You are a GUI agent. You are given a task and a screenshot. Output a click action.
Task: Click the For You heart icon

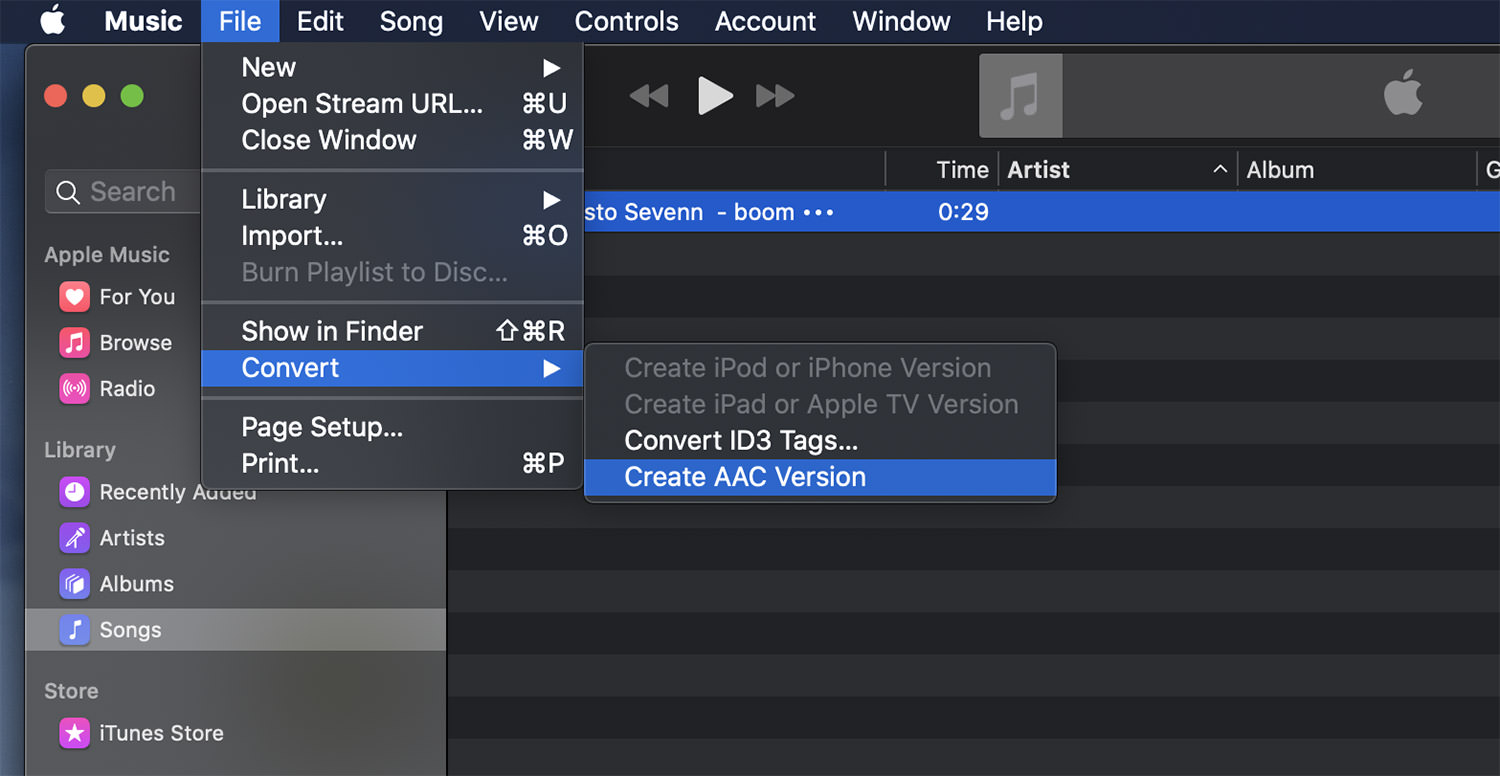(x=75, y=297)
